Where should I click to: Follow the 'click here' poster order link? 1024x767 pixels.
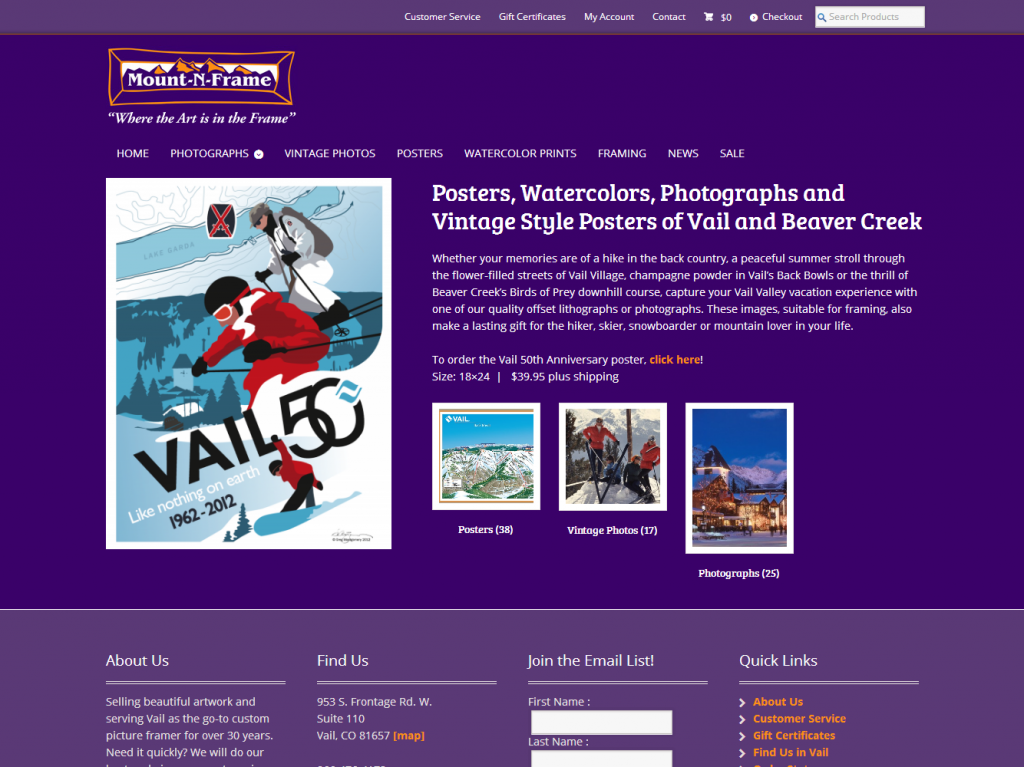(675, 360)
